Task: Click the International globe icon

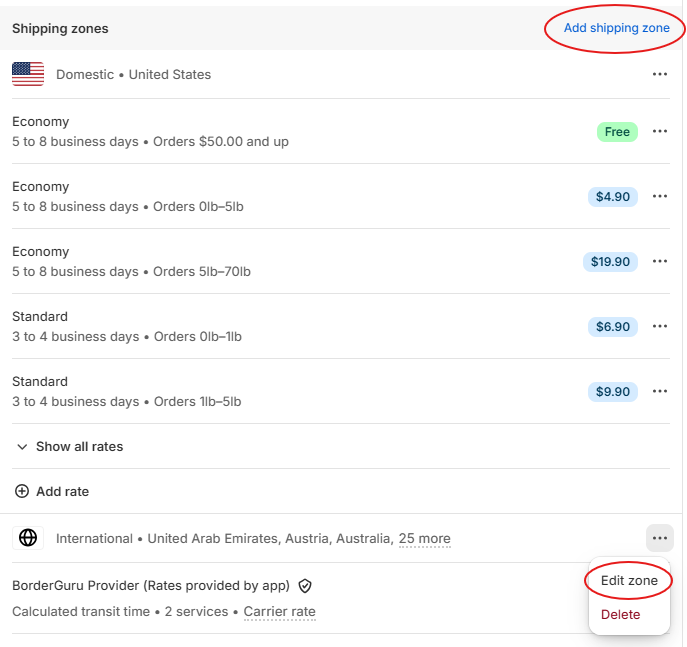Action: click(28, 538)
